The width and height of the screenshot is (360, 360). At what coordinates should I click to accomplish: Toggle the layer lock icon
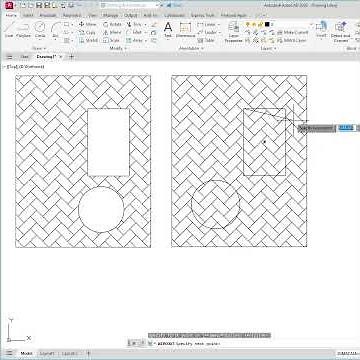(x=261, y=24)
